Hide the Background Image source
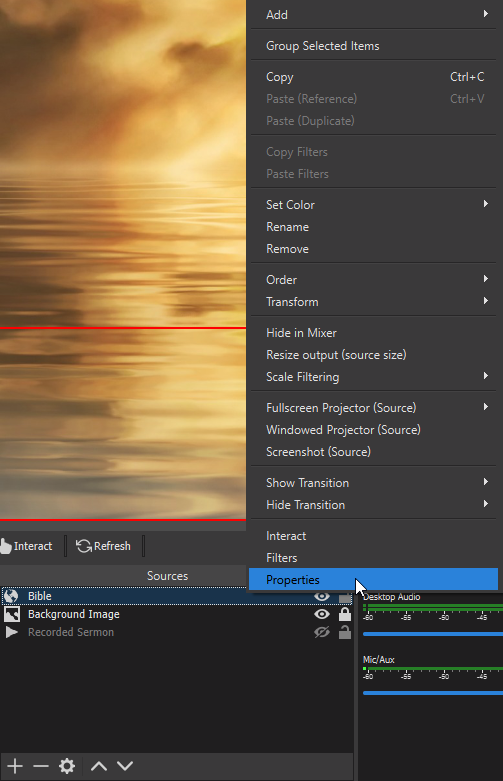This screenshot has width=503, height=781. (x=322, y=614)
